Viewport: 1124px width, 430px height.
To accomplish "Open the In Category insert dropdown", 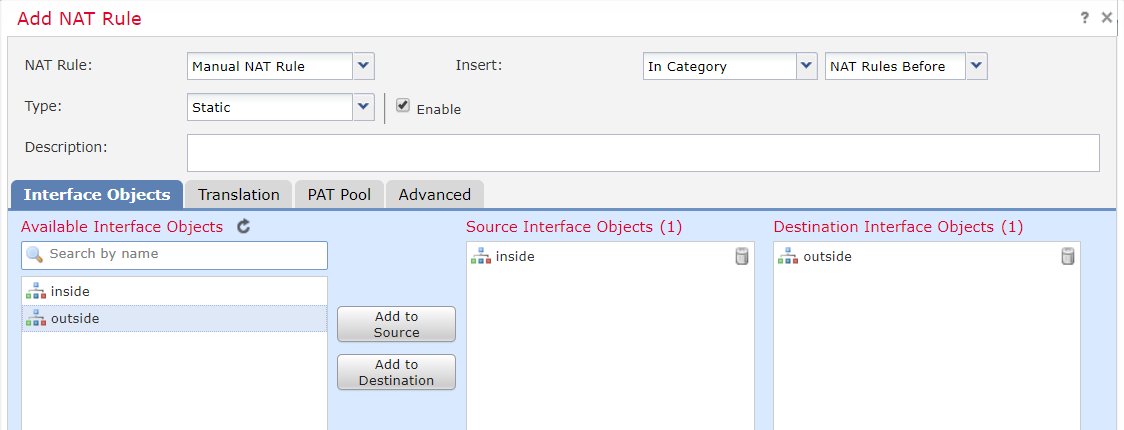I will click(x=807, y=67).
